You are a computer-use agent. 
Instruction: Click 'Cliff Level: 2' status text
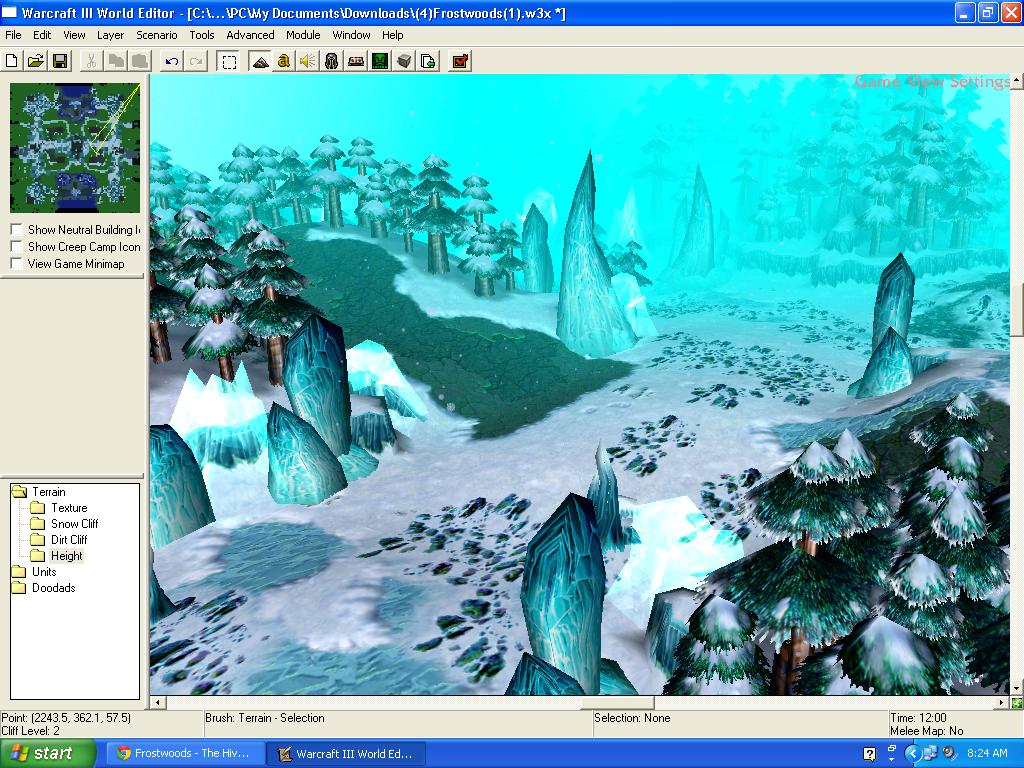(x=31, y=731)
